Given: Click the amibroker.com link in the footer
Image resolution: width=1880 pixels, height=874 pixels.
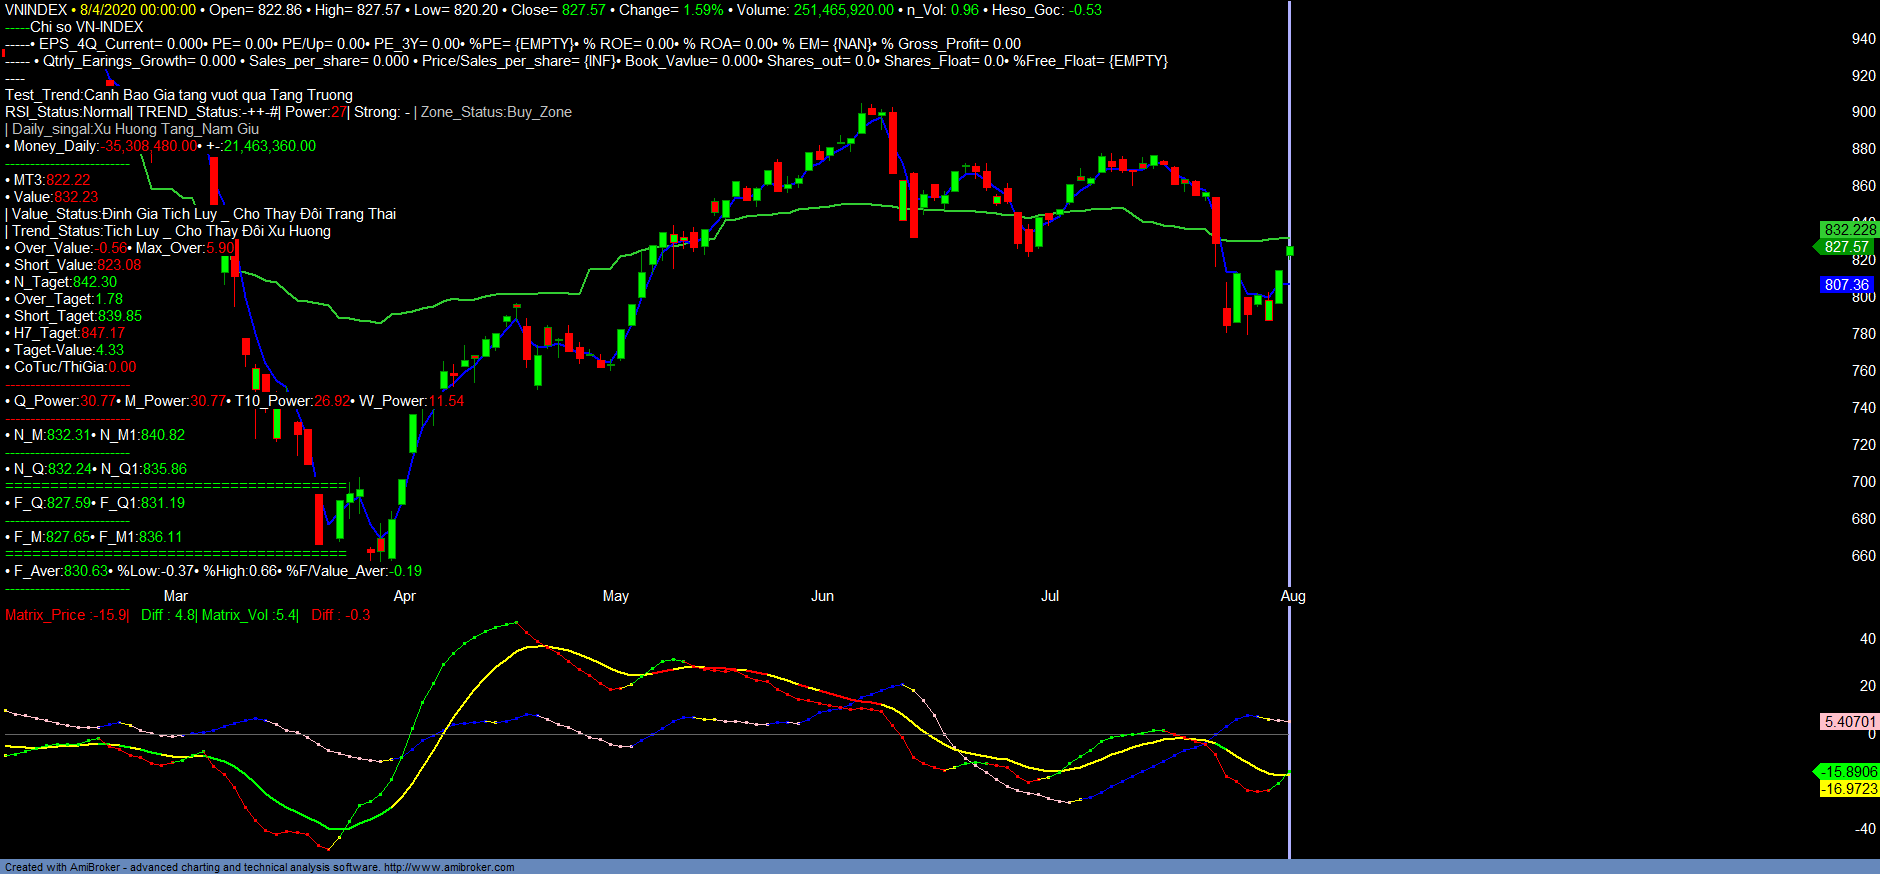Looking at the screenshot, I should tap(449, 867).
